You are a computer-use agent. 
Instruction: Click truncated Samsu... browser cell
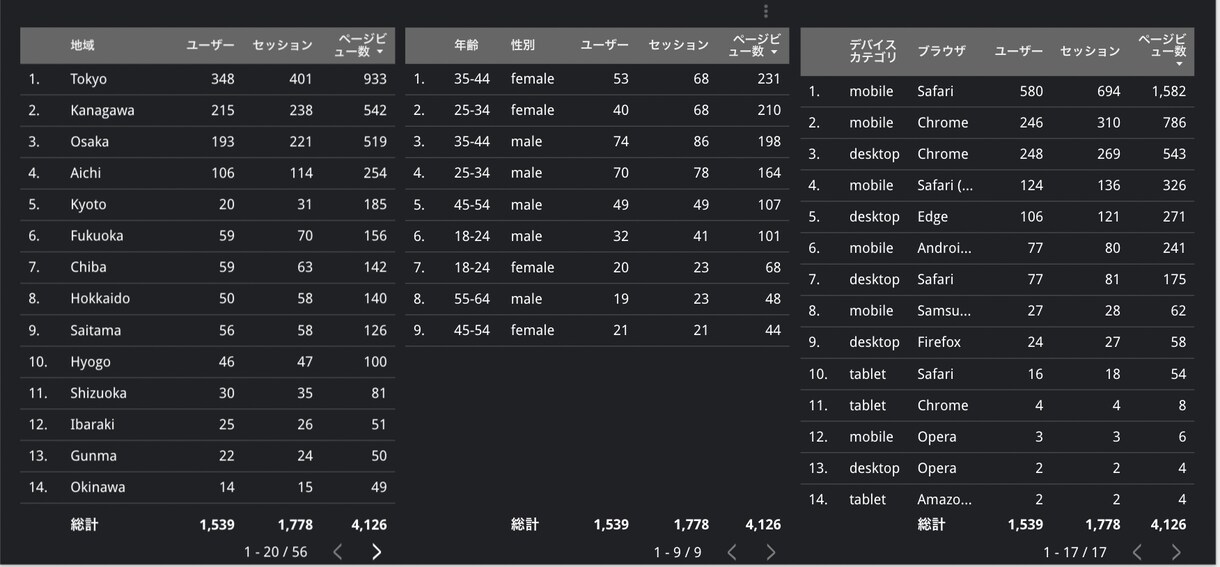944,311
